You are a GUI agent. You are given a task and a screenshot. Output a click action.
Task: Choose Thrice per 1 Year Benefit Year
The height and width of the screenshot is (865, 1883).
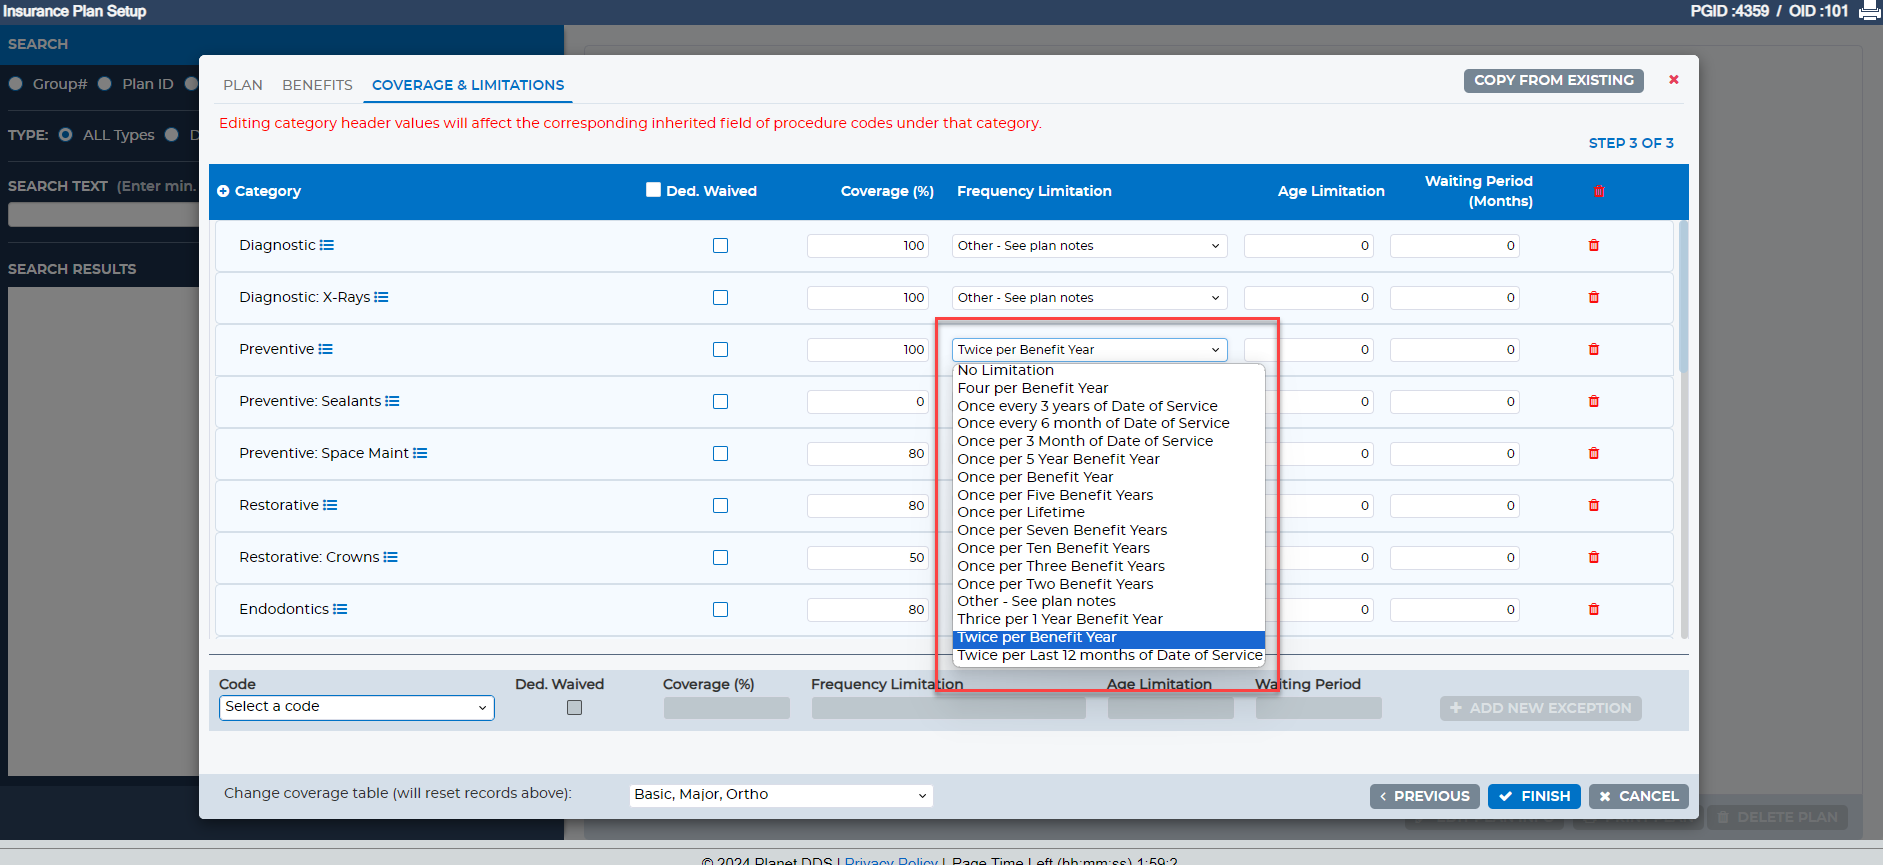[1109, 619]
